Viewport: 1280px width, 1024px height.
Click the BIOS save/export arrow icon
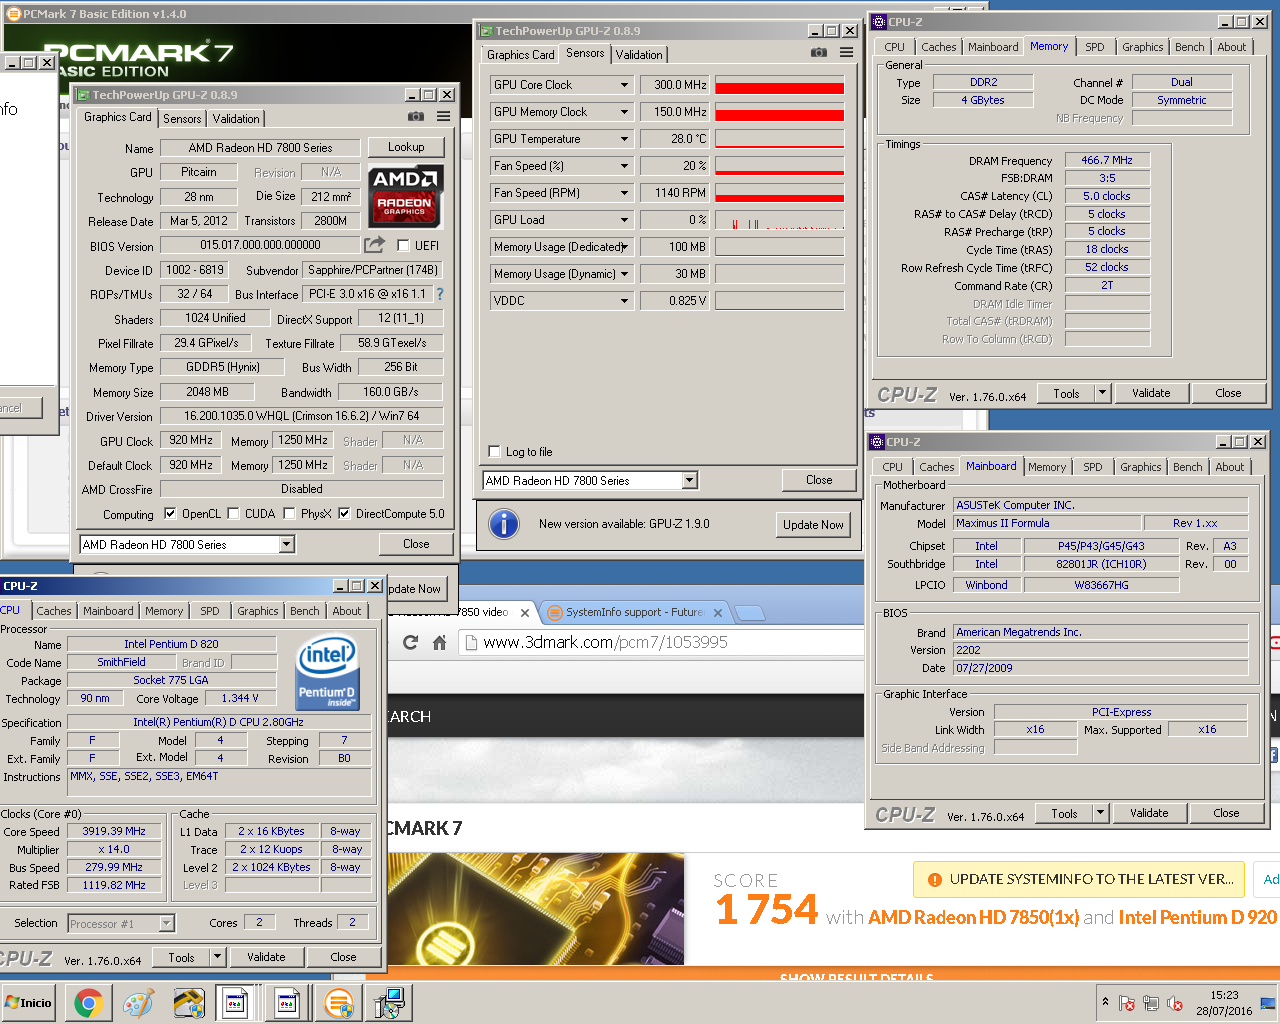point(375,245)
